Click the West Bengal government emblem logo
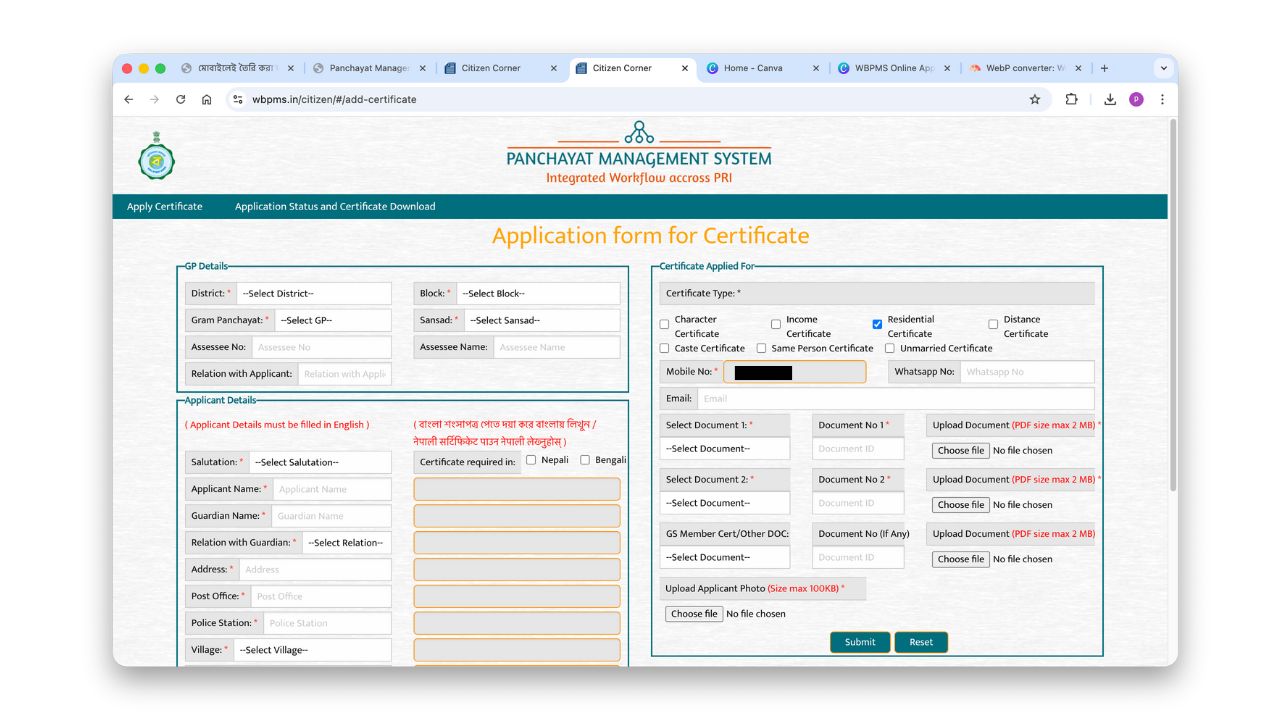The image size is (1280, 720). (x=156, y=156)
